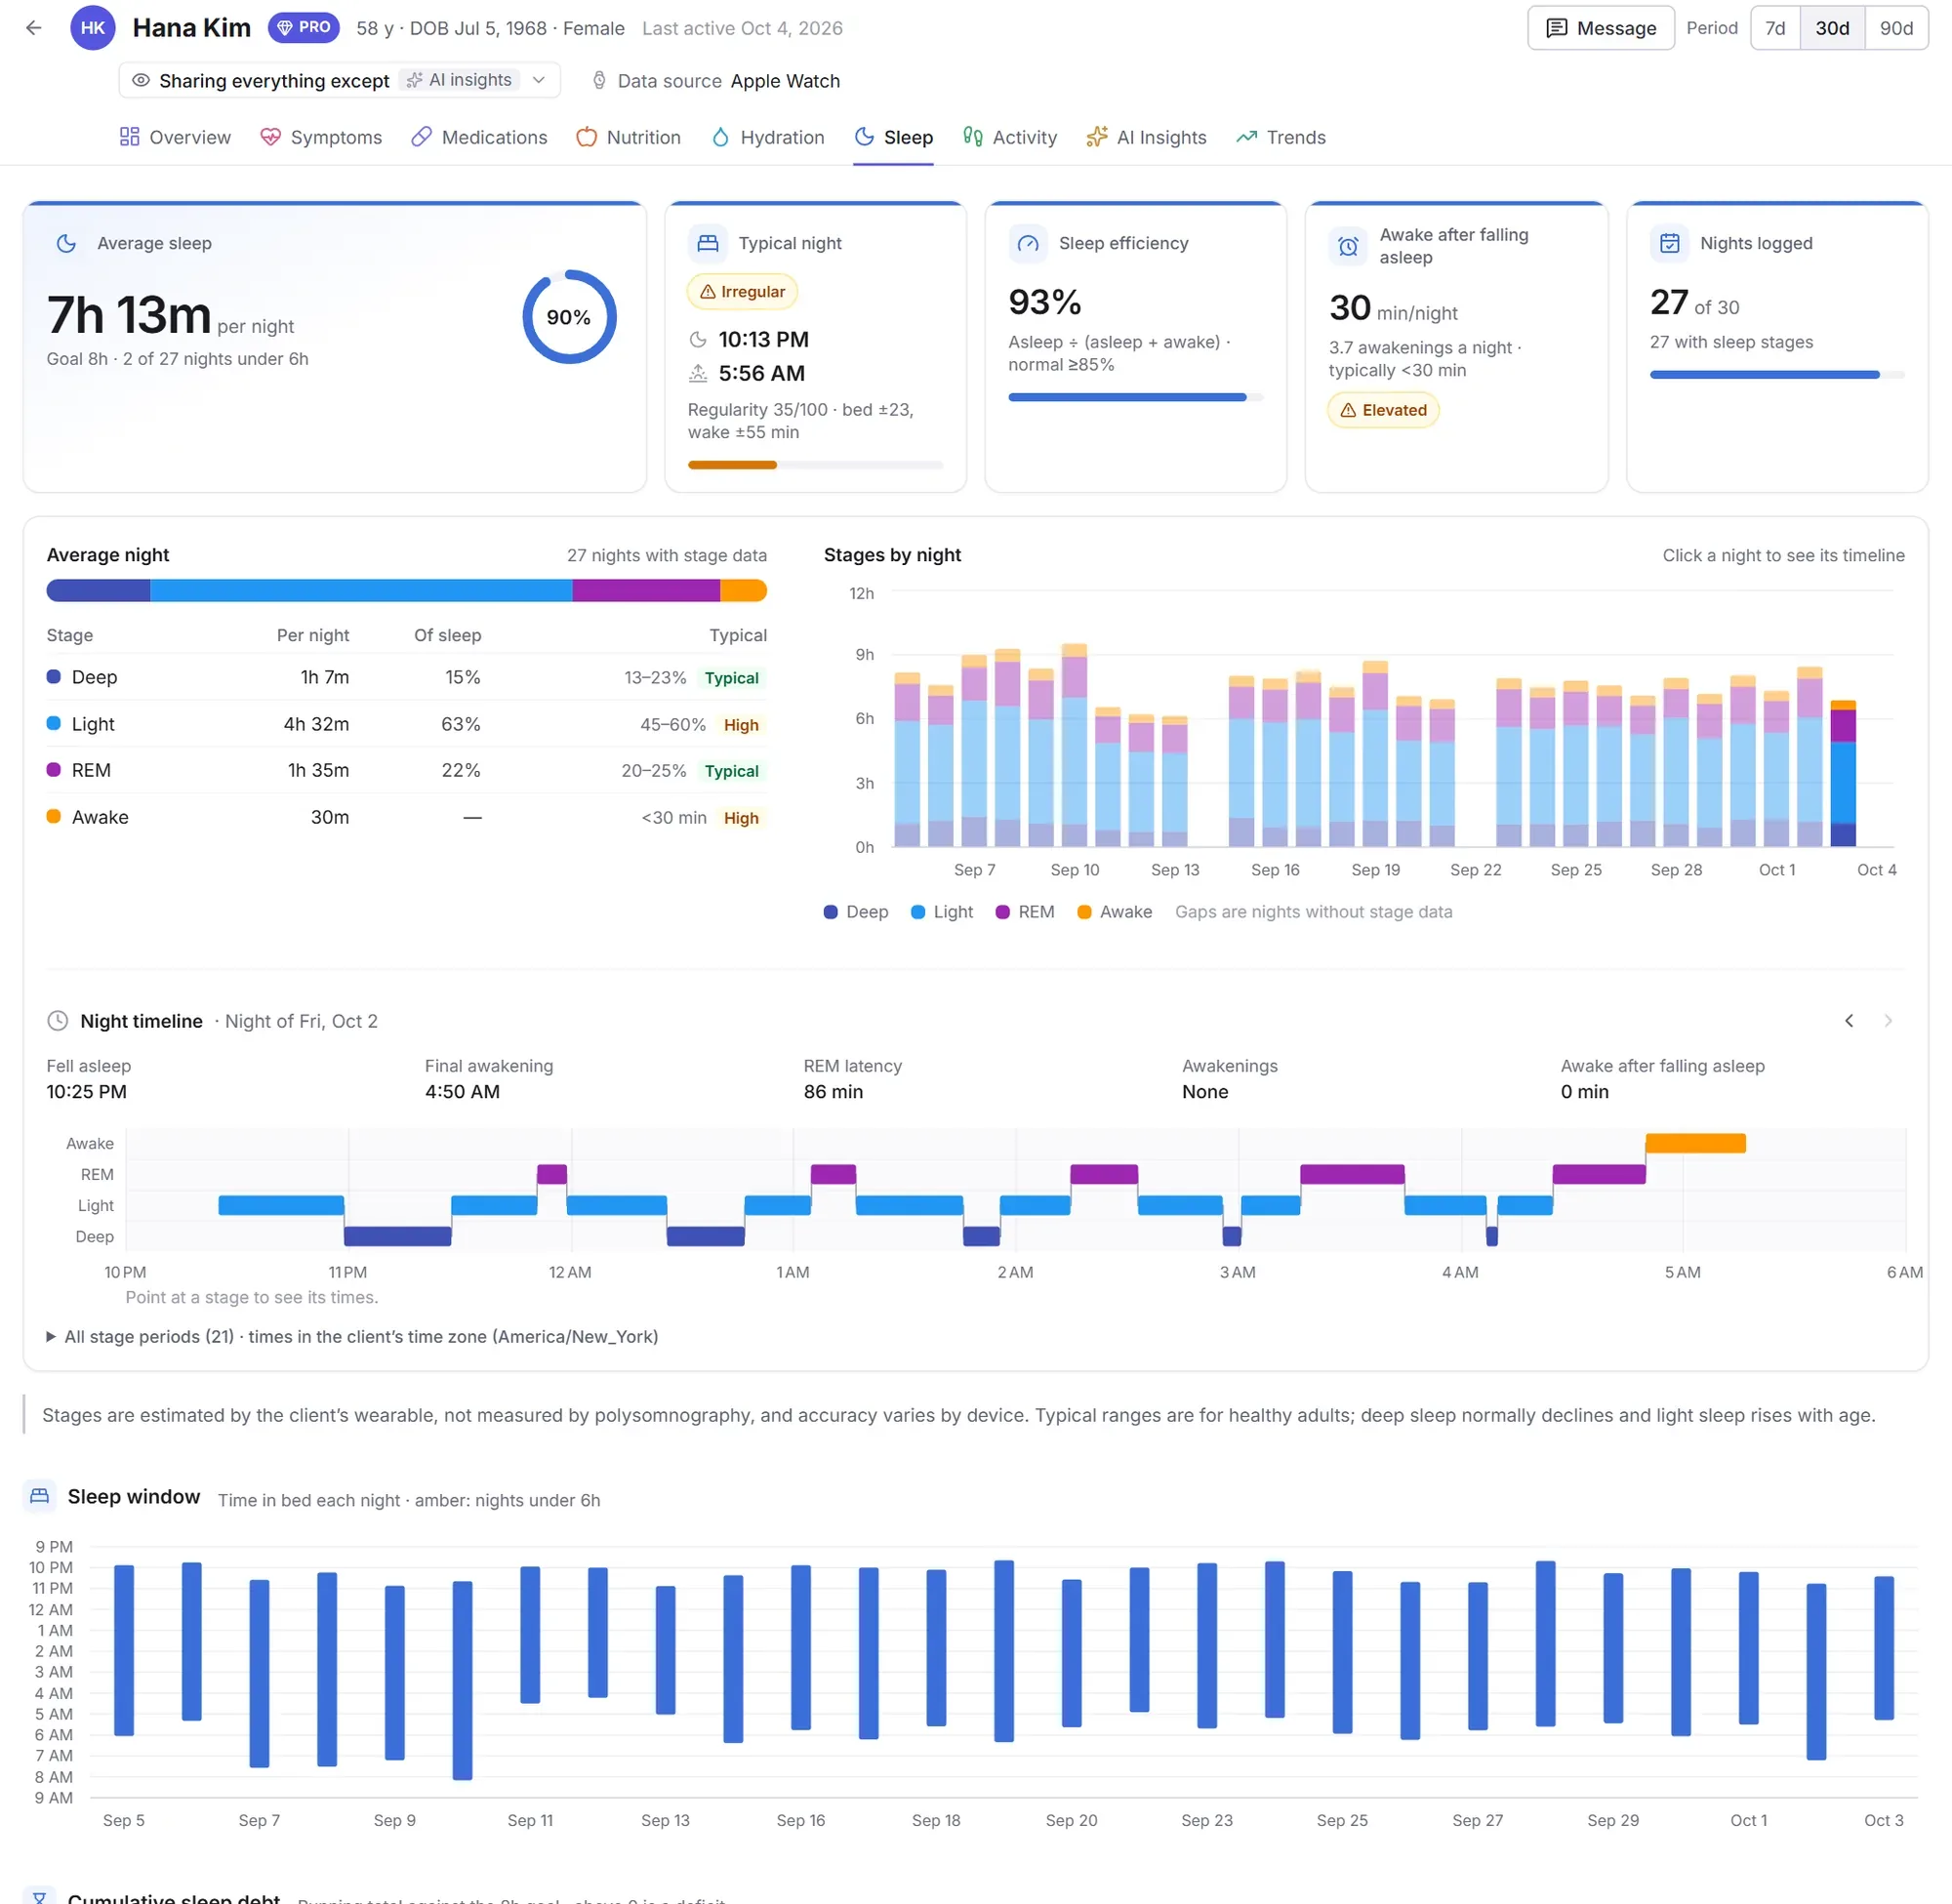1952x1904 pixels.
Task: Click the Trends arrow icon
Action: click(x=1247, y=137)
